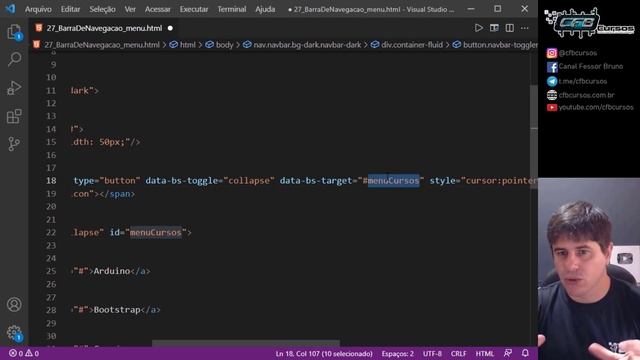Click the word Bootstrap on line 28
640x360 pixels.
pos(117,310)
